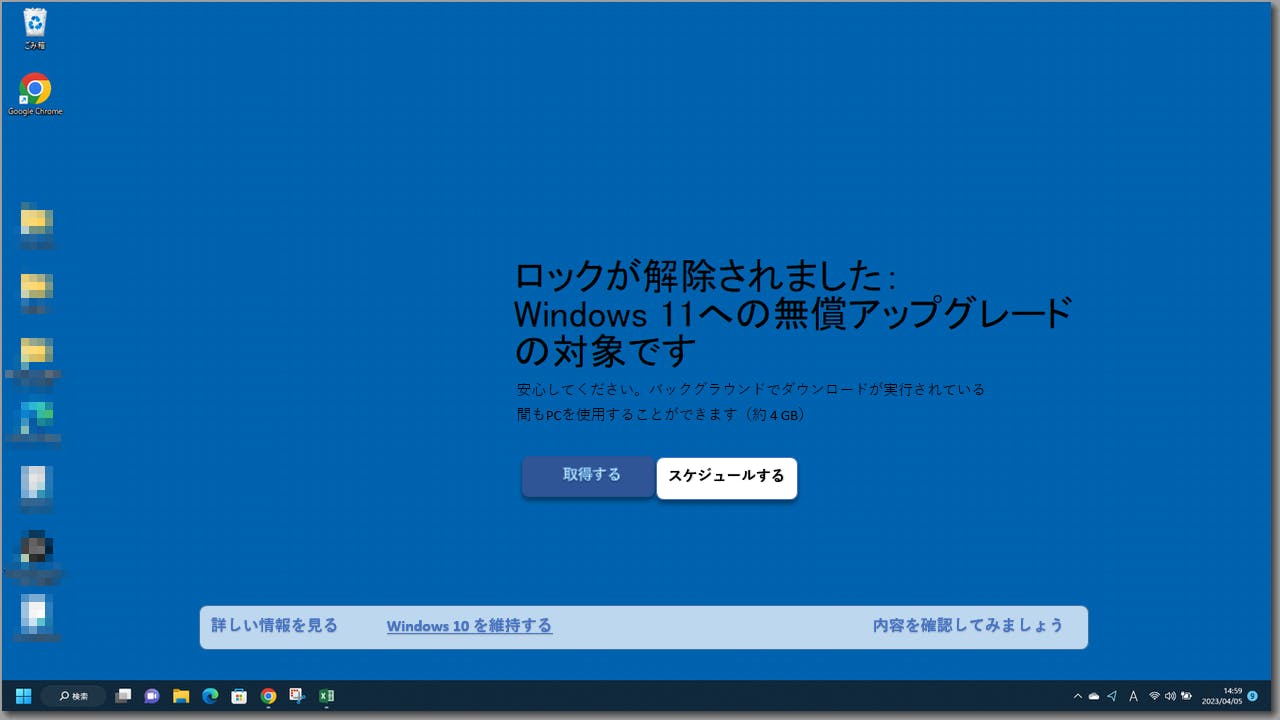Expand hidden system tray icons chevron

[x=1077, y=696]
